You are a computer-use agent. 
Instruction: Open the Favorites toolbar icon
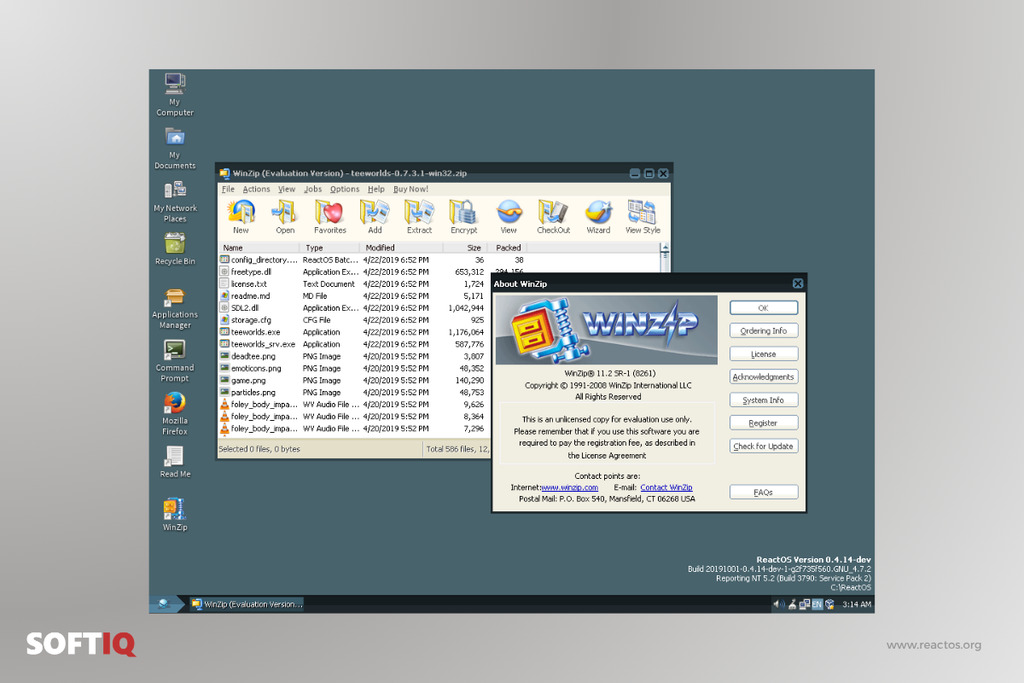point(330,217)
